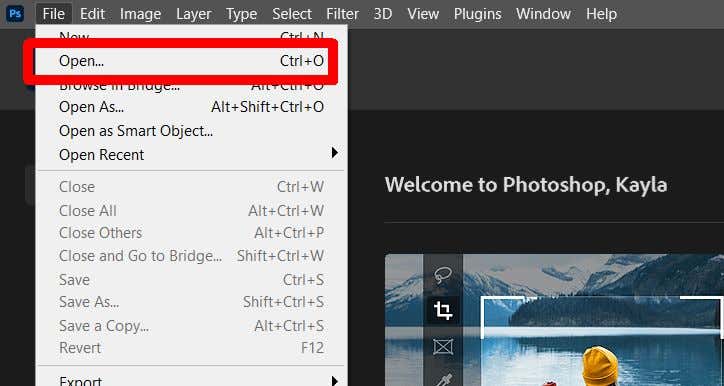The height and width of the screenshot is (386, 724).
Task: Open the Edit menu
Action: point(92,14)
